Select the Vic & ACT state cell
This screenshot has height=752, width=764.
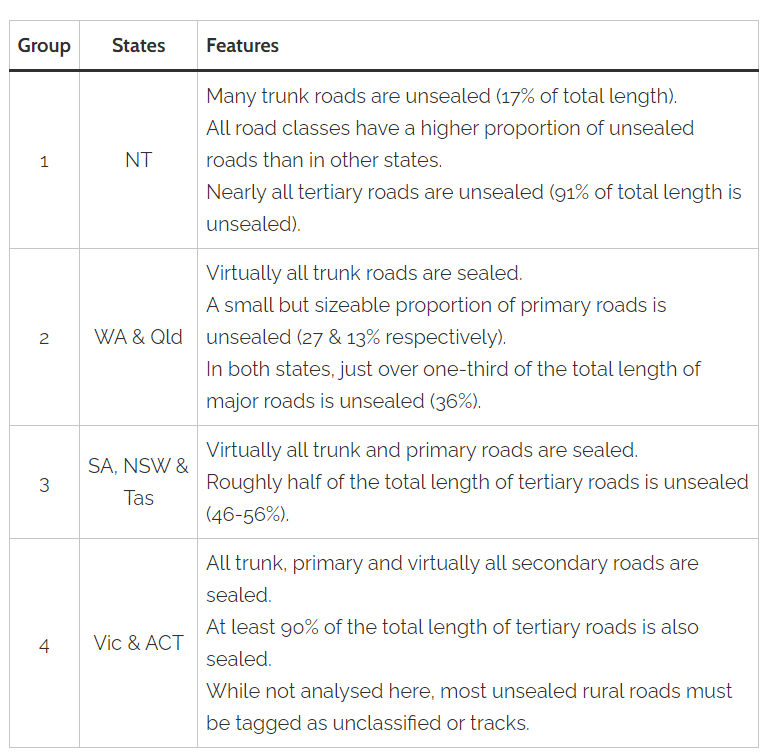pos(138,643)
